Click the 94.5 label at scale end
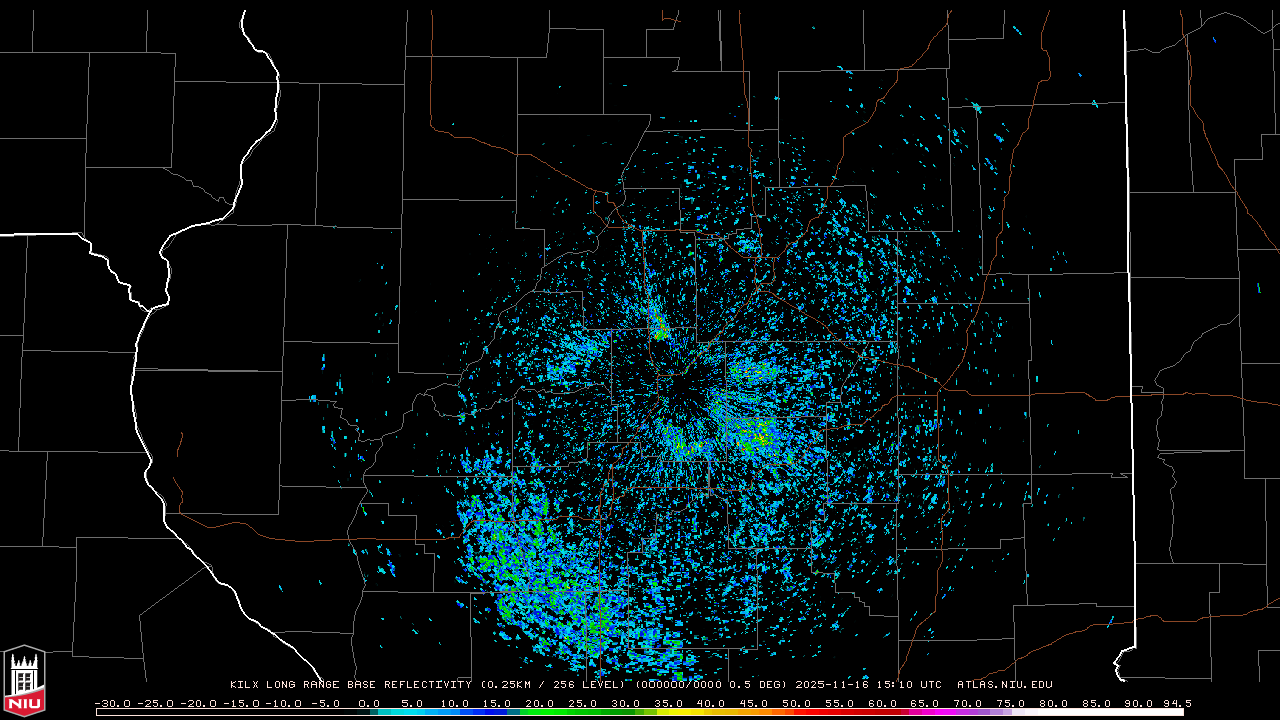The image size is (1280, 720). click(x=1176, y=703)
